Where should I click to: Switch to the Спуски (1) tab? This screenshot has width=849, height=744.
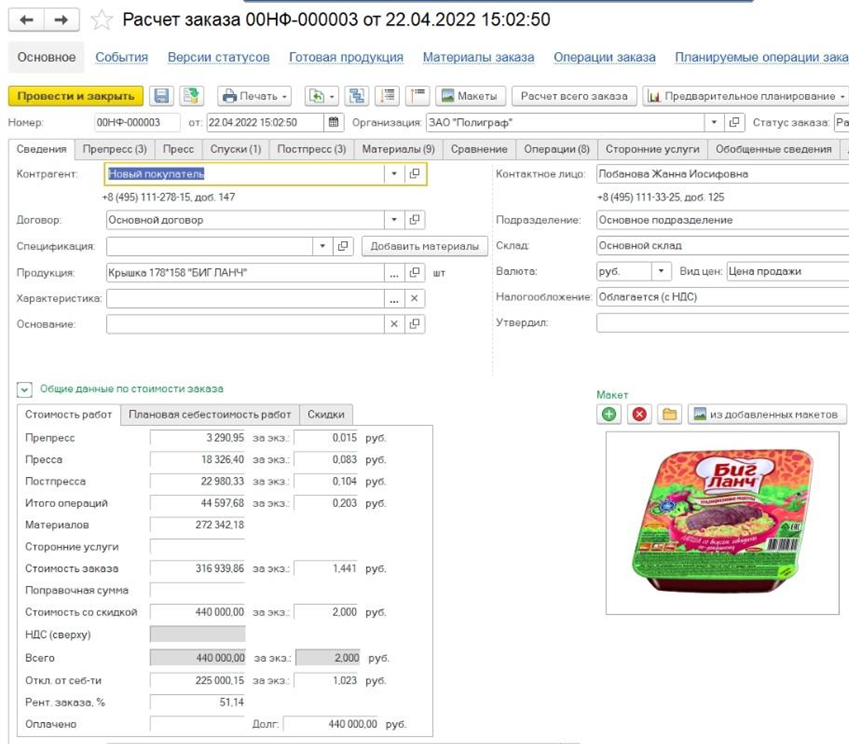pyautogui.click(x=236, y=149)
